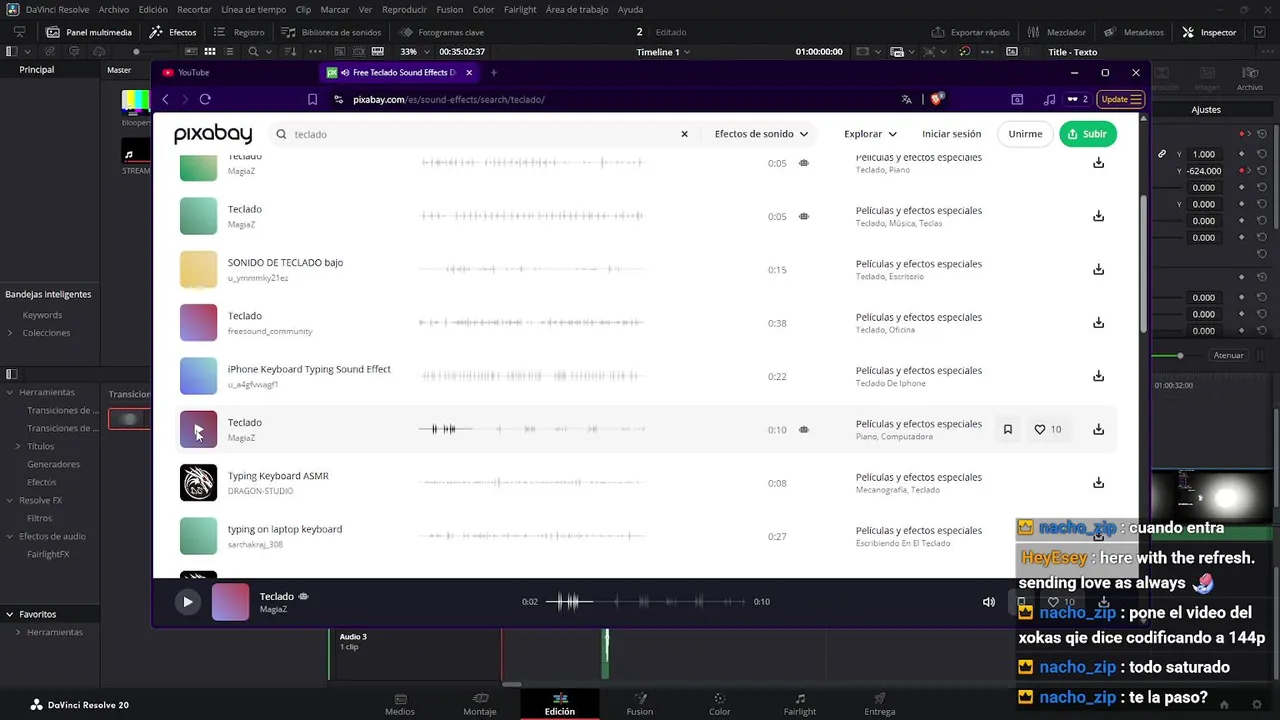The height and width of the screenshot is (720, 1280).
Task: Open the Ajustes tab in Inspector
Action: coord(1206,110)
